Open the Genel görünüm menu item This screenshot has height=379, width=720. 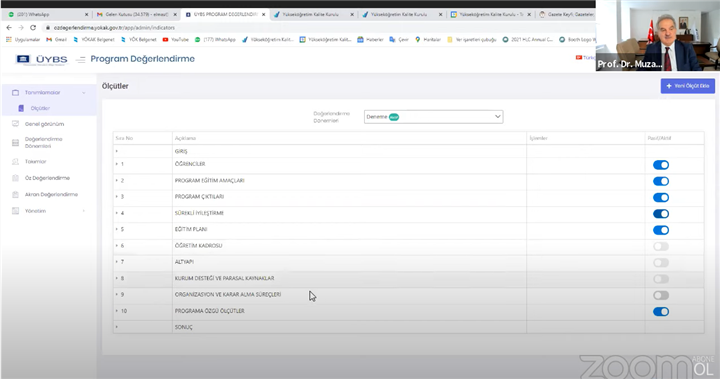click(x=45, y=124)
